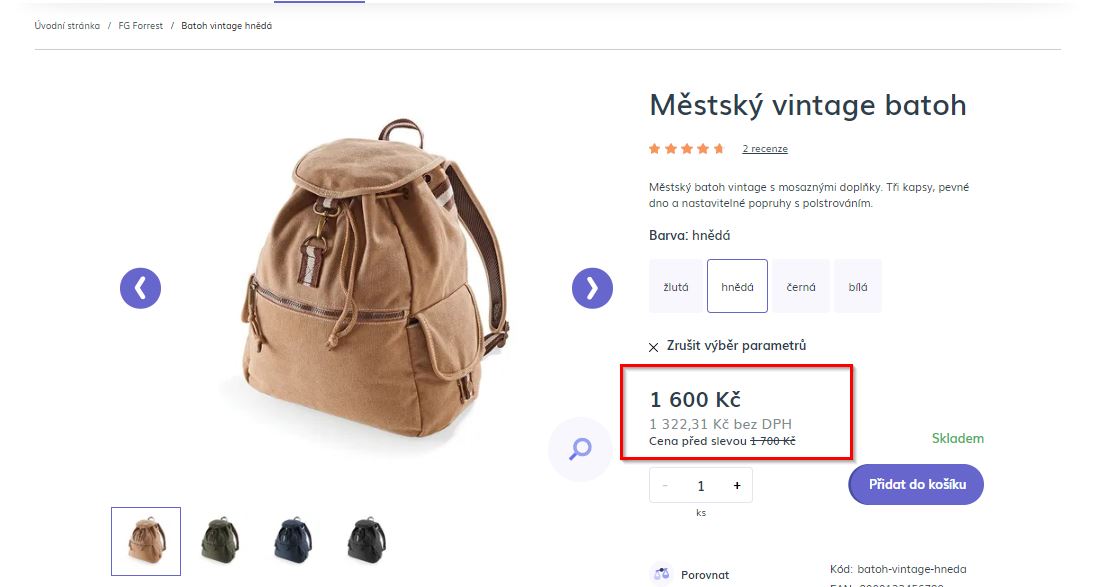Open the magnifier zoom on product image
1115x587 pixels.
pos(581,449)
